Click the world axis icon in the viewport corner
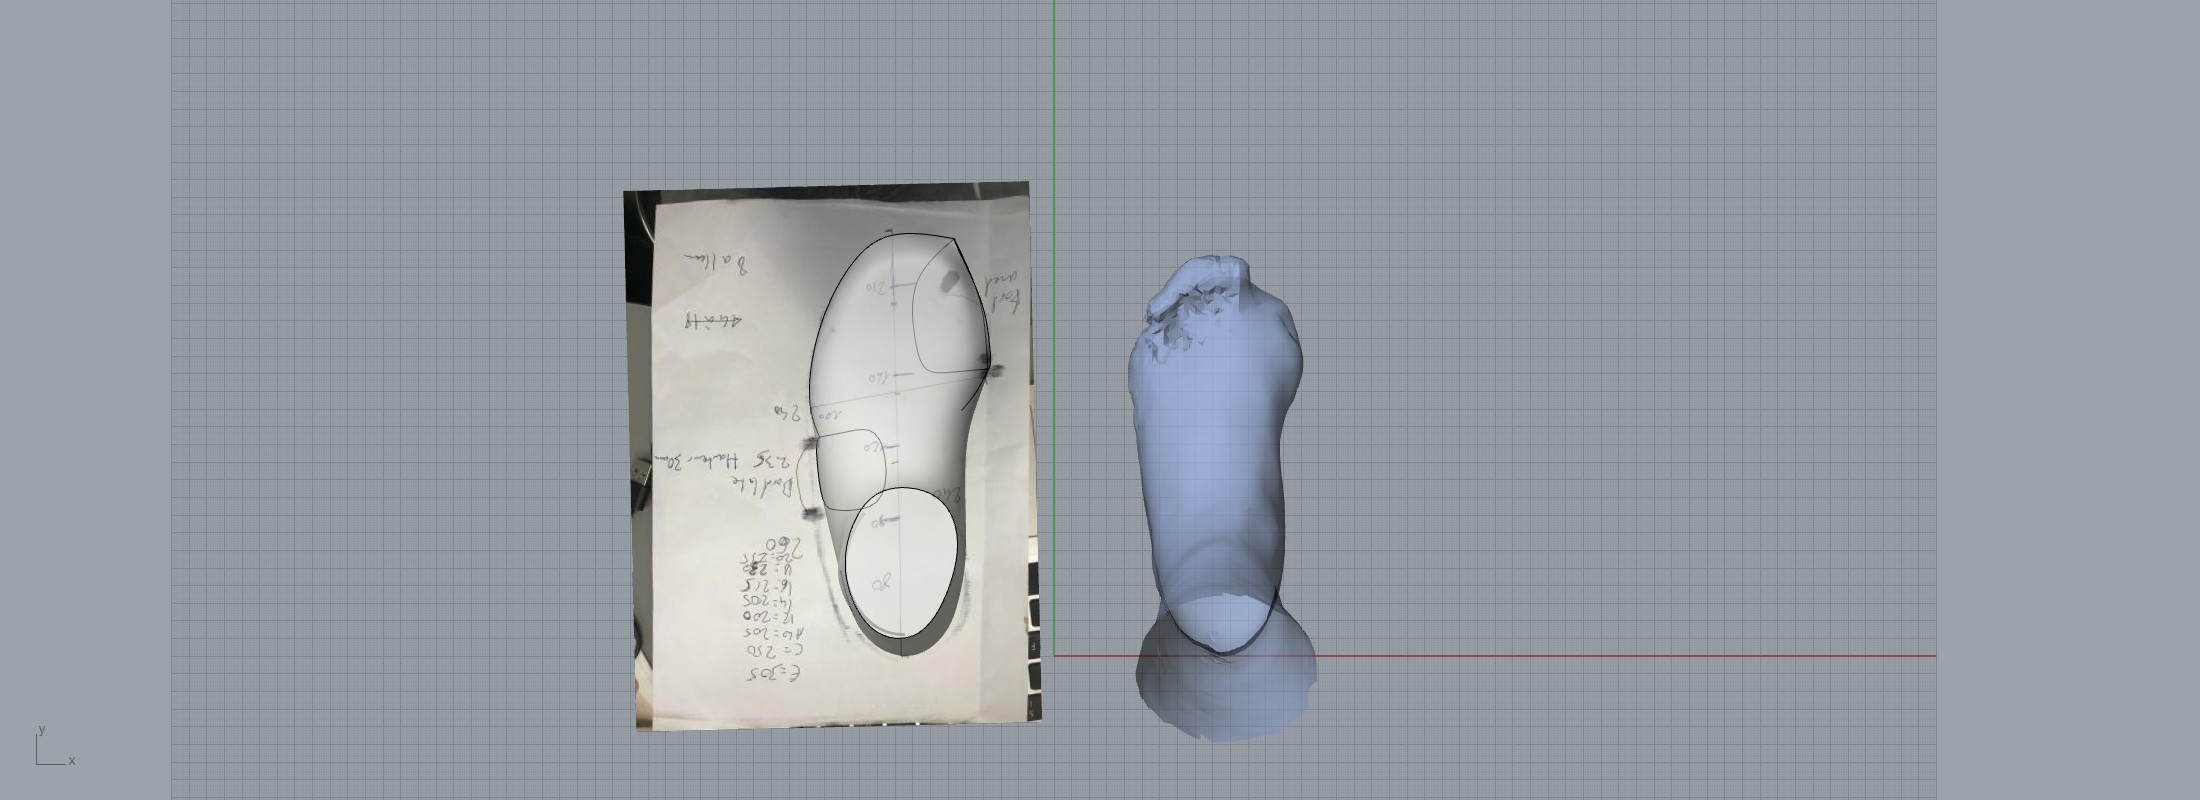This screenshot has width=2200, height=800. 55,746
